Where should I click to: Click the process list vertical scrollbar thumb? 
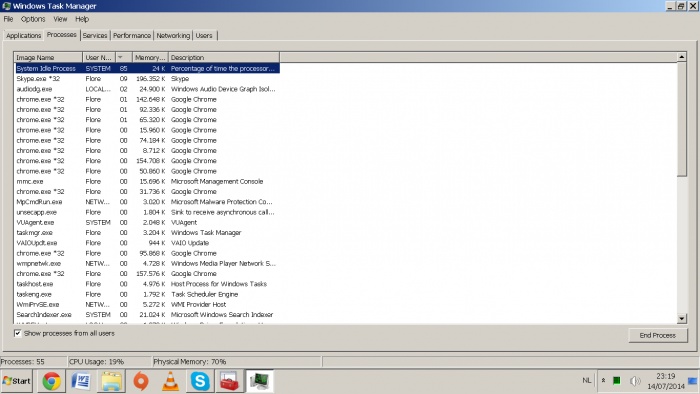point(682,119)
